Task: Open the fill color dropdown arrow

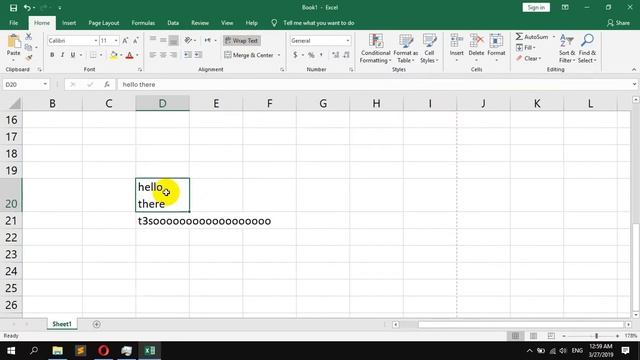Action: [x=121, y=55]
